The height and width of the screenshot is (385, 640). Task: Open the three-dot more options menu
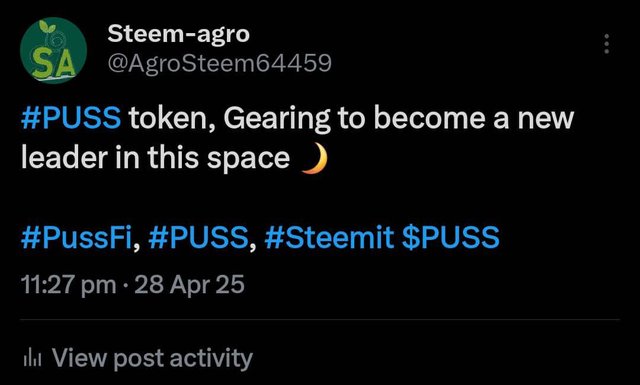(607, 44)
